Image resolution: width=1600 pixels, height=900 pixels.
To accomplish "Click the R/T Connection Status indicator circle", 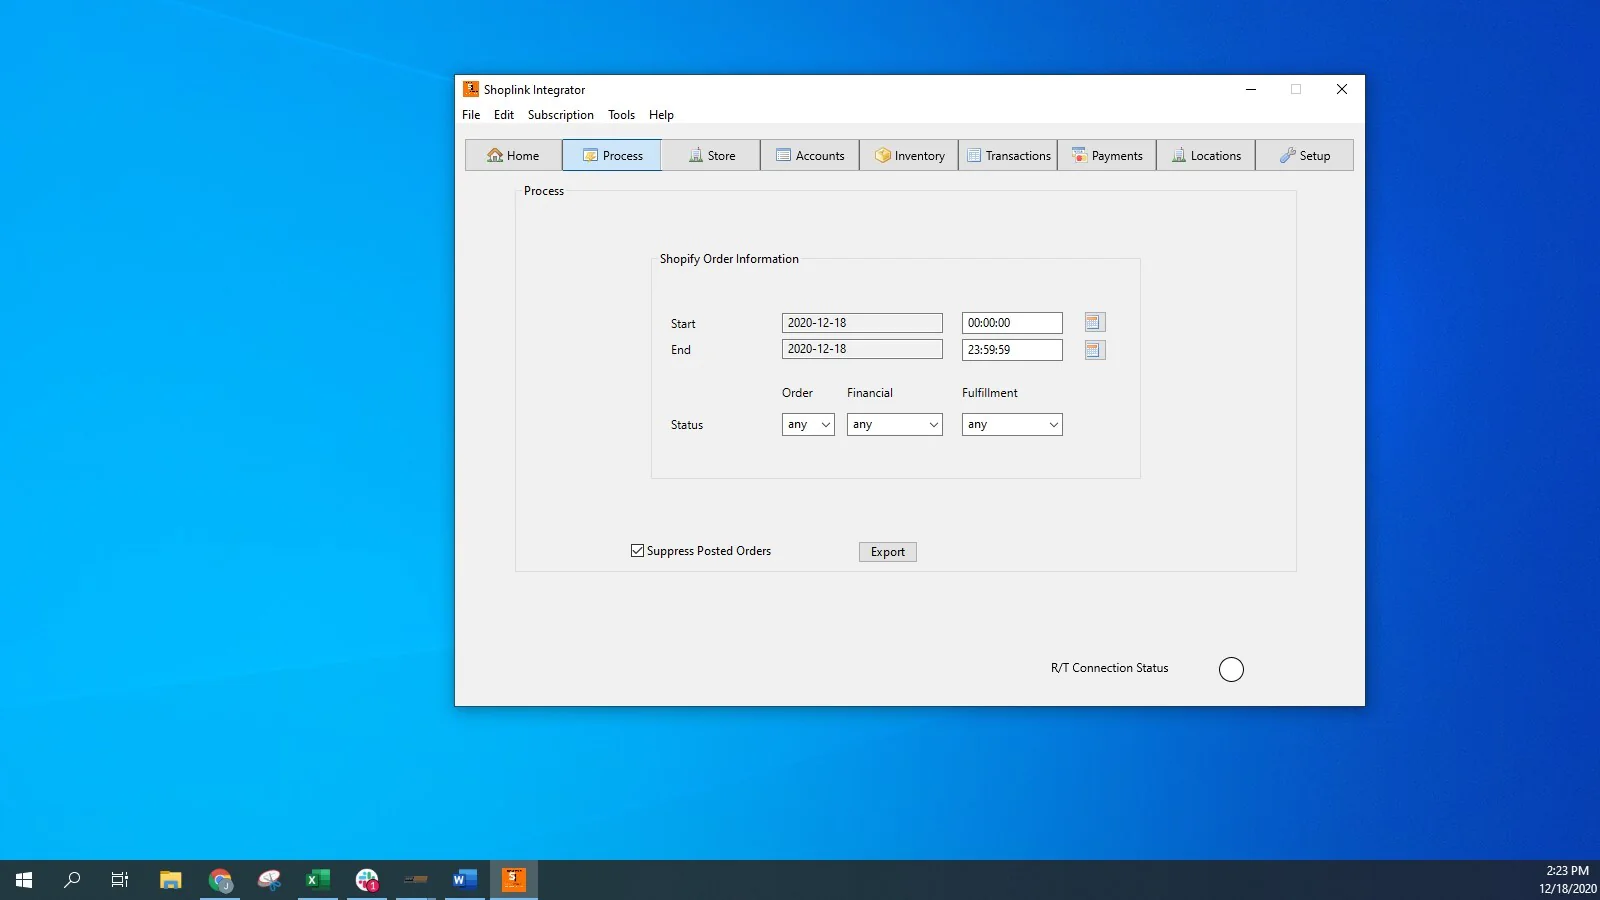I will coord(1231,670).
